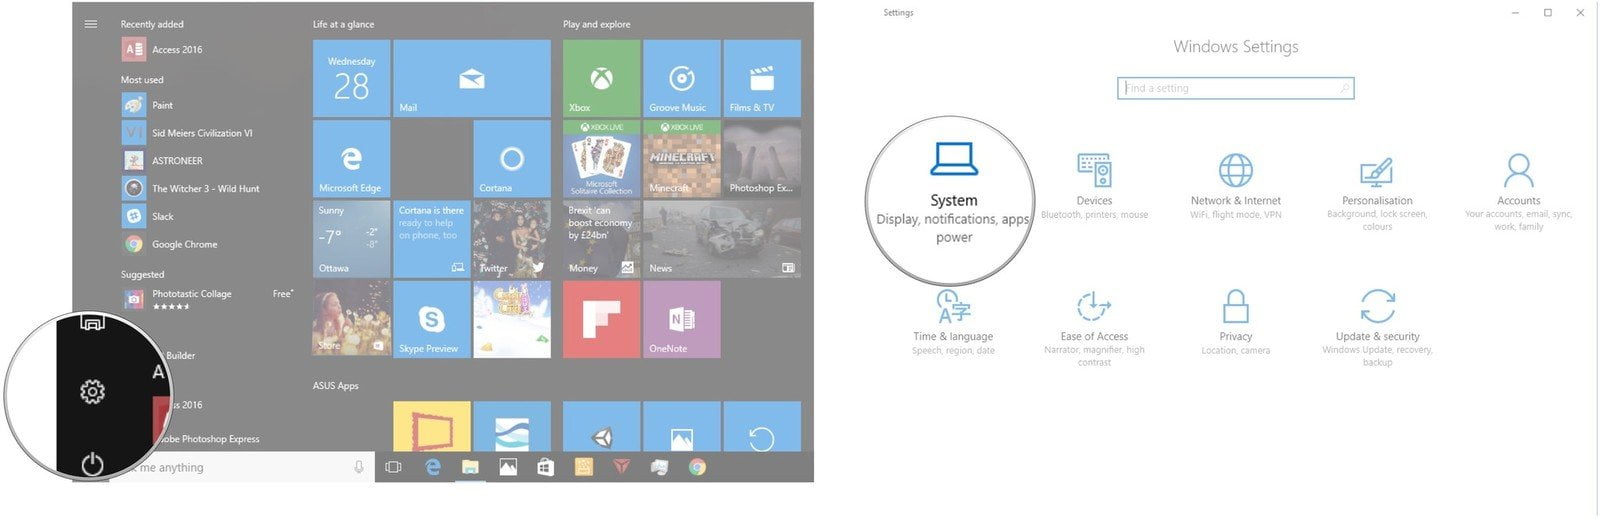
Task: Open the News tile
Action: point(722,239)
